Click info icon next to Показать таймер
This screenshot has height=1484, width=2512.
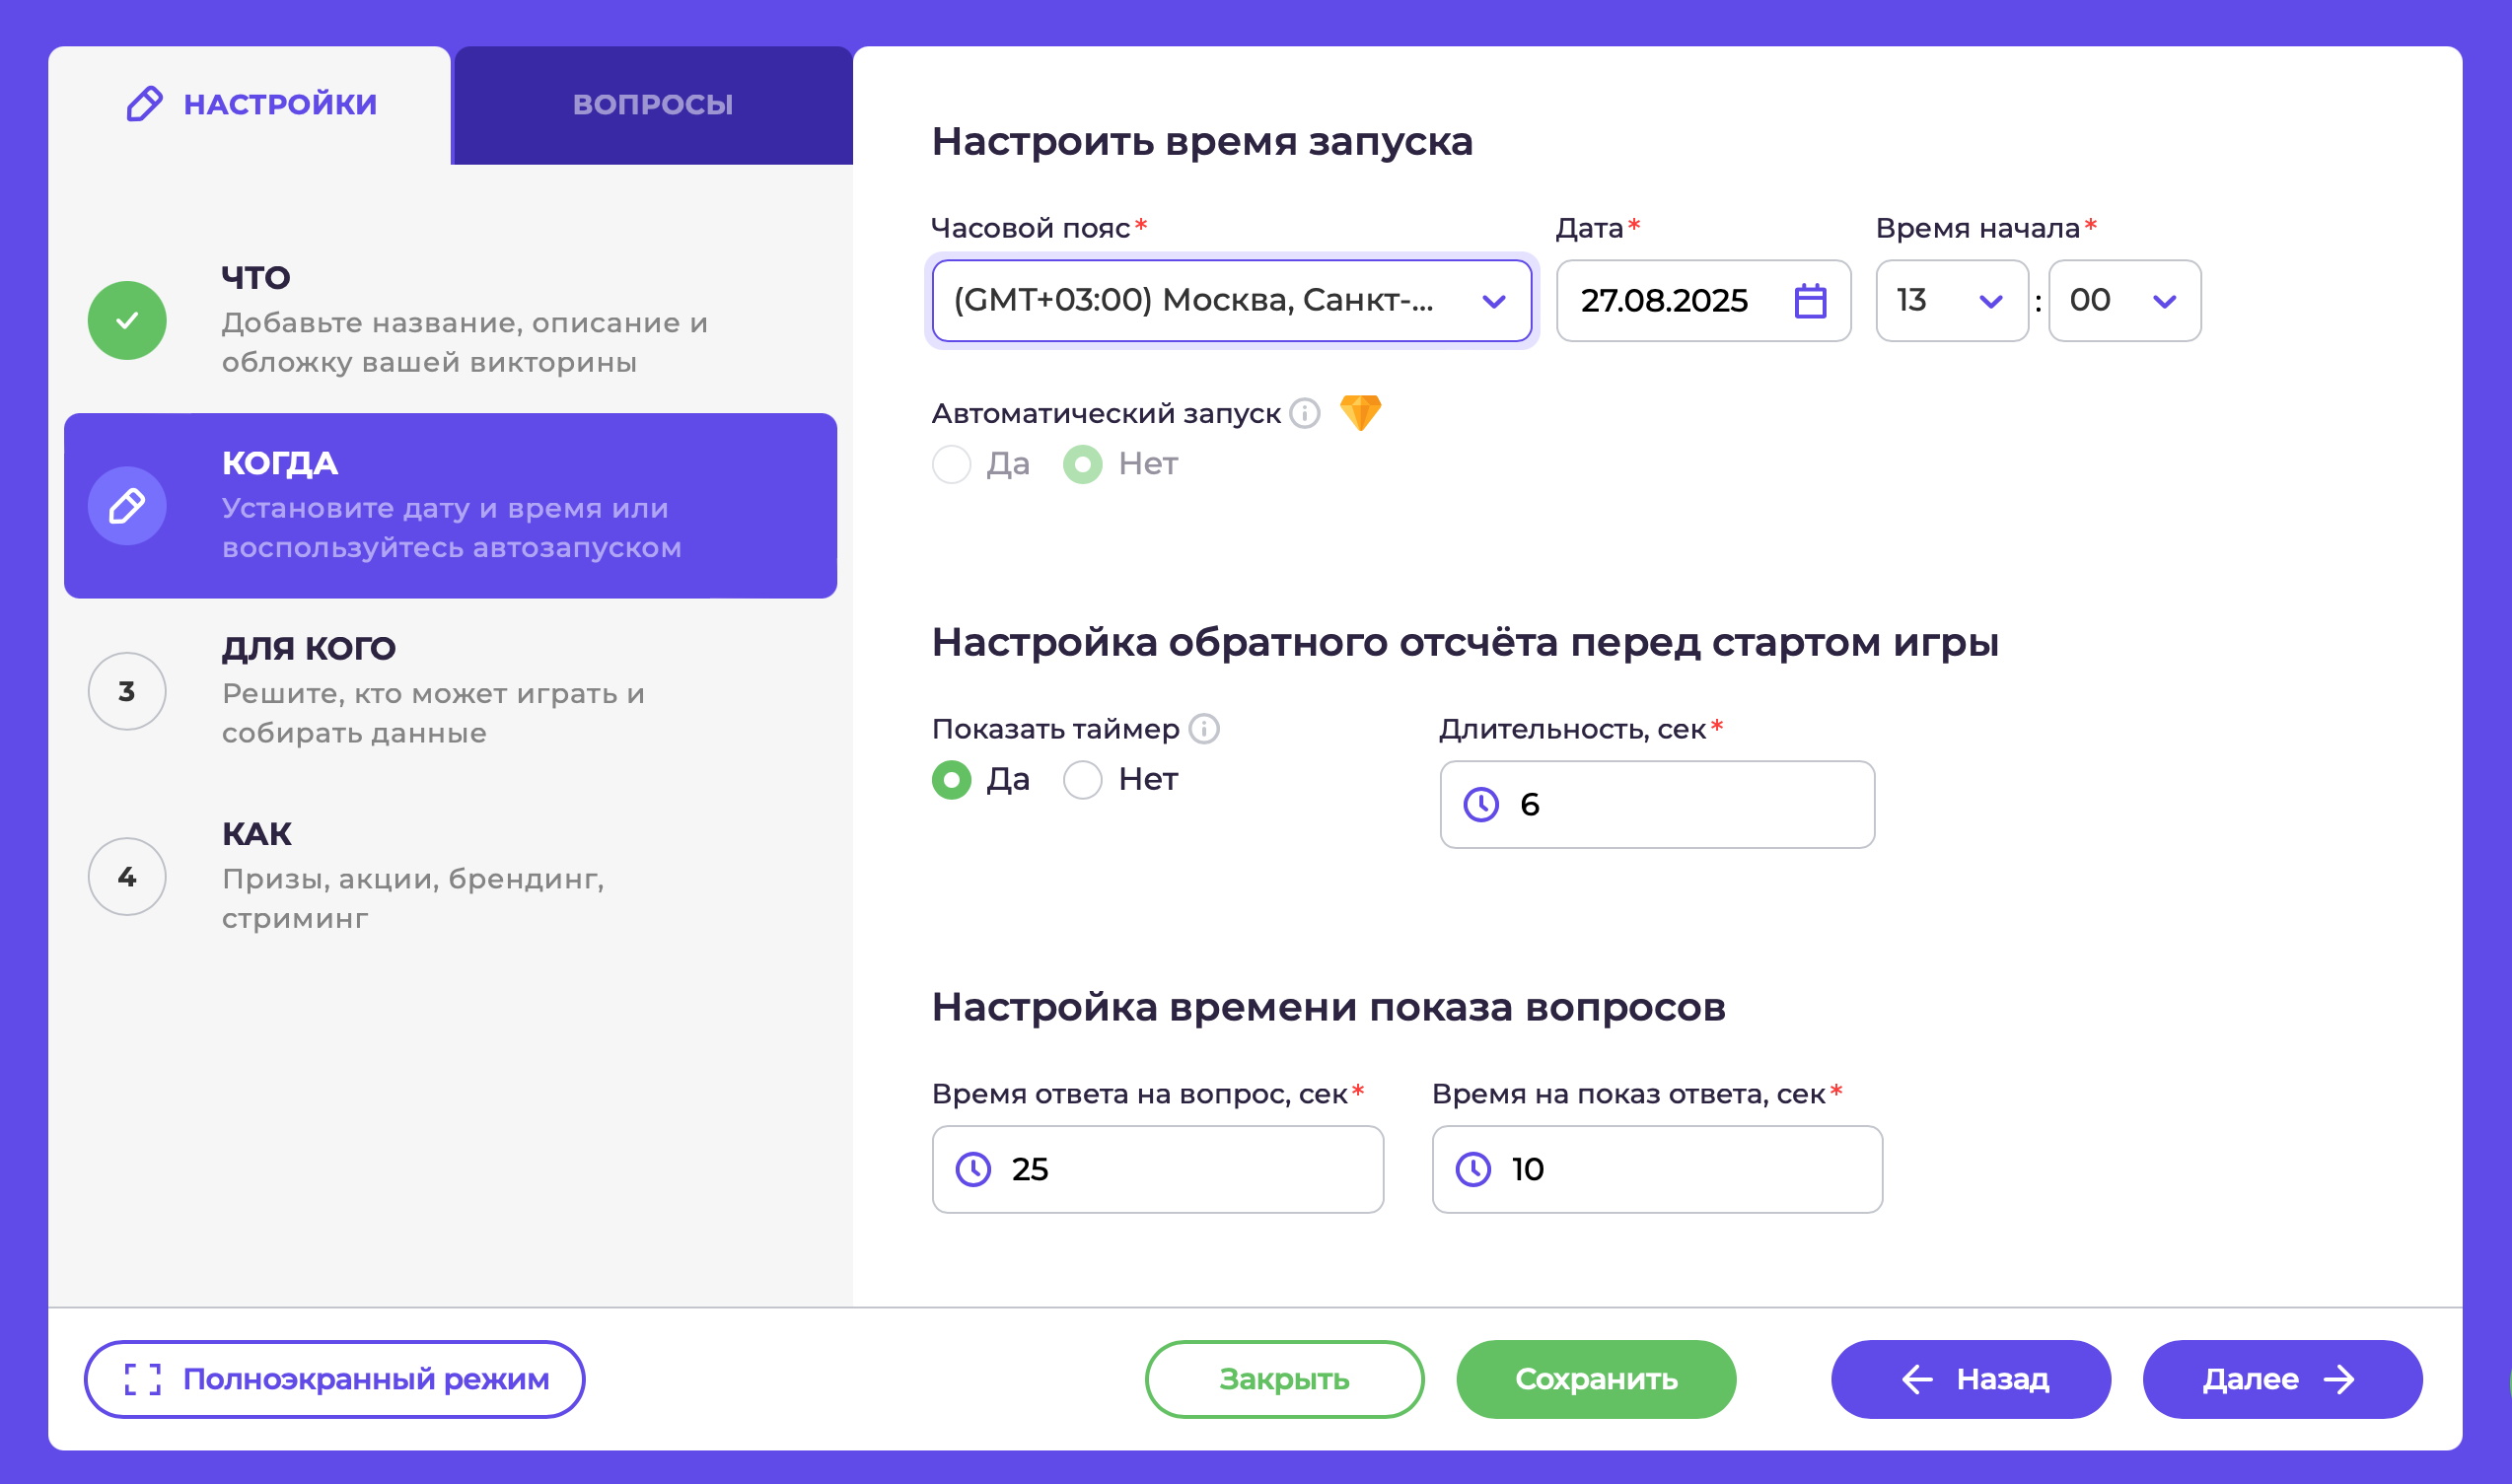tap(1204, 729)
